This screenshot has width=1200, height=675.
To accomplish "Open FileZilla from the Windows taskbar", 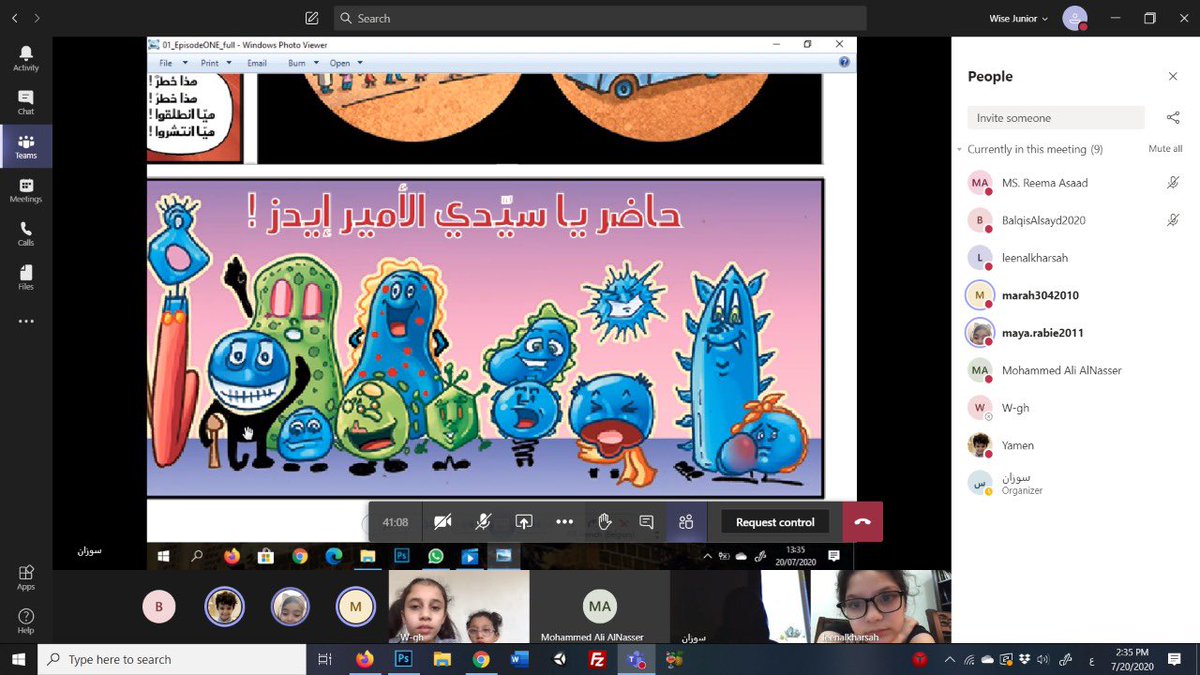I will point(597,659).
